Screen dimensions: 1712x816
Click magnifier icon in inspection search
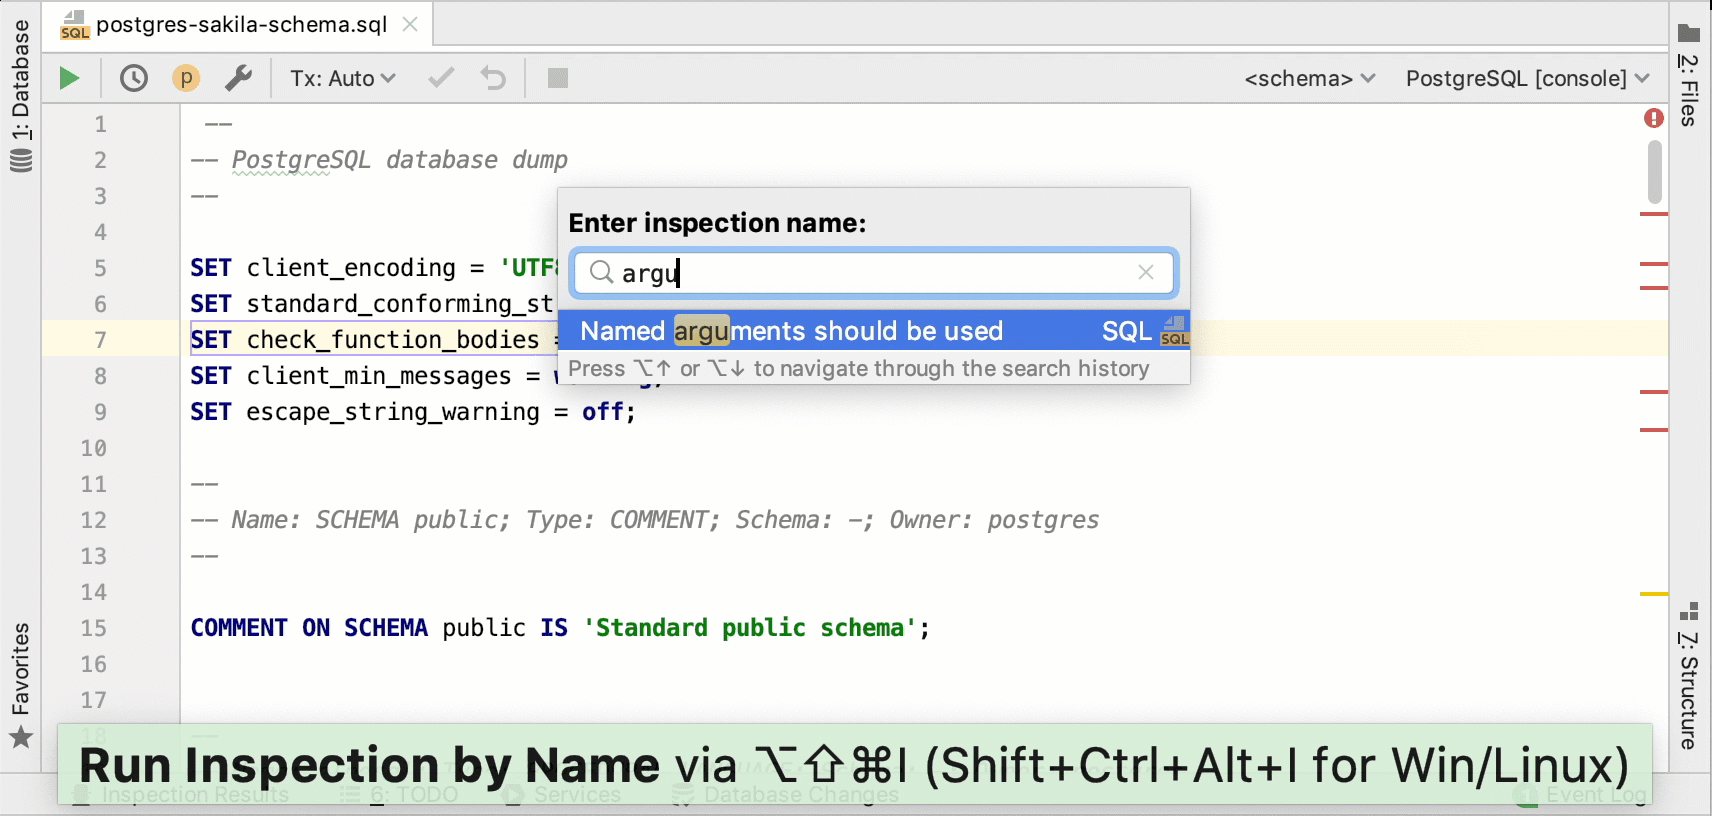click(600, 272)
